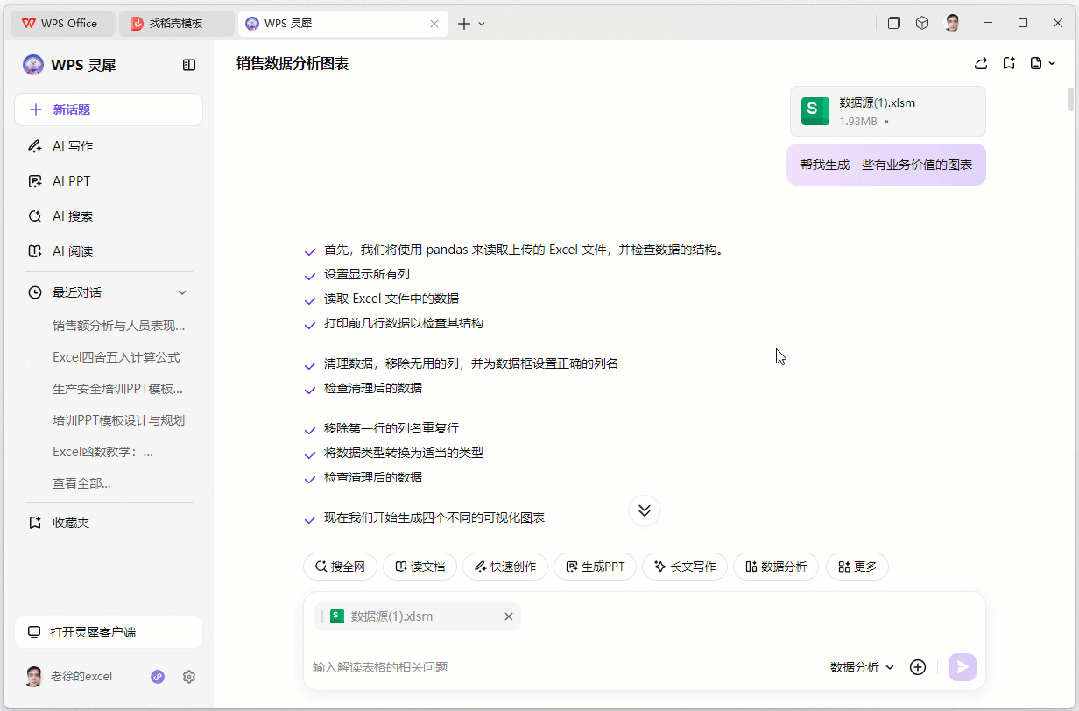The image size is (1079, 711).
Task: Start a new topic with 新话题 button
Action: (x=107, y=109)
